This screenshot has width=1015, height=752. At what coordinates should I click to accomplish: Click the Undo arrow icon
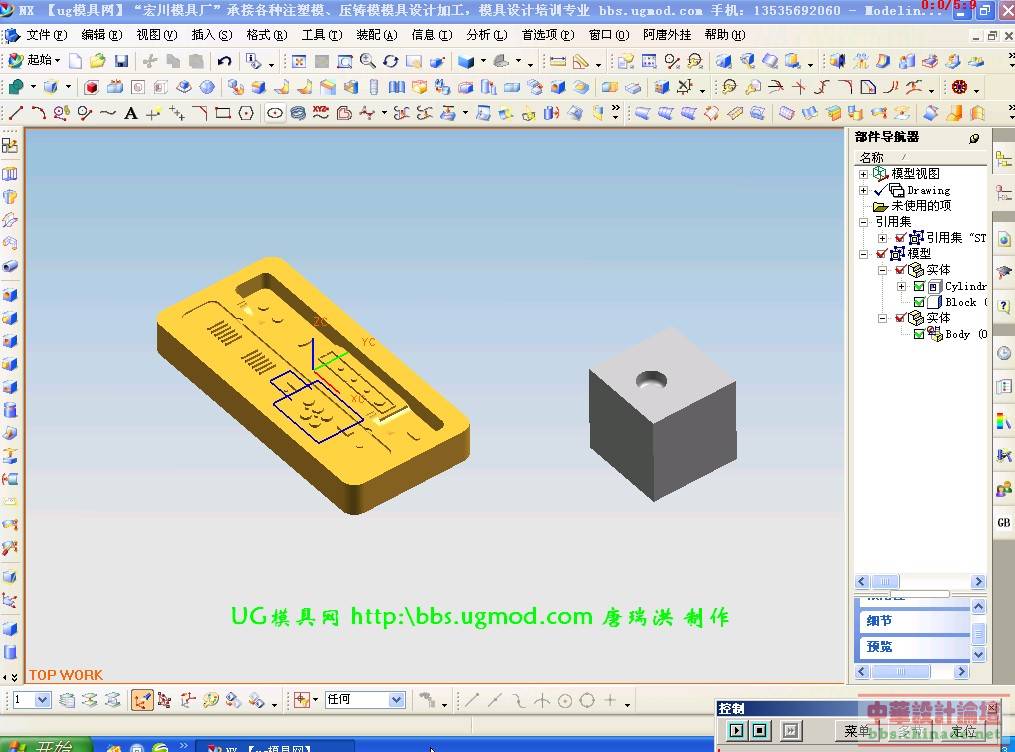224,61
